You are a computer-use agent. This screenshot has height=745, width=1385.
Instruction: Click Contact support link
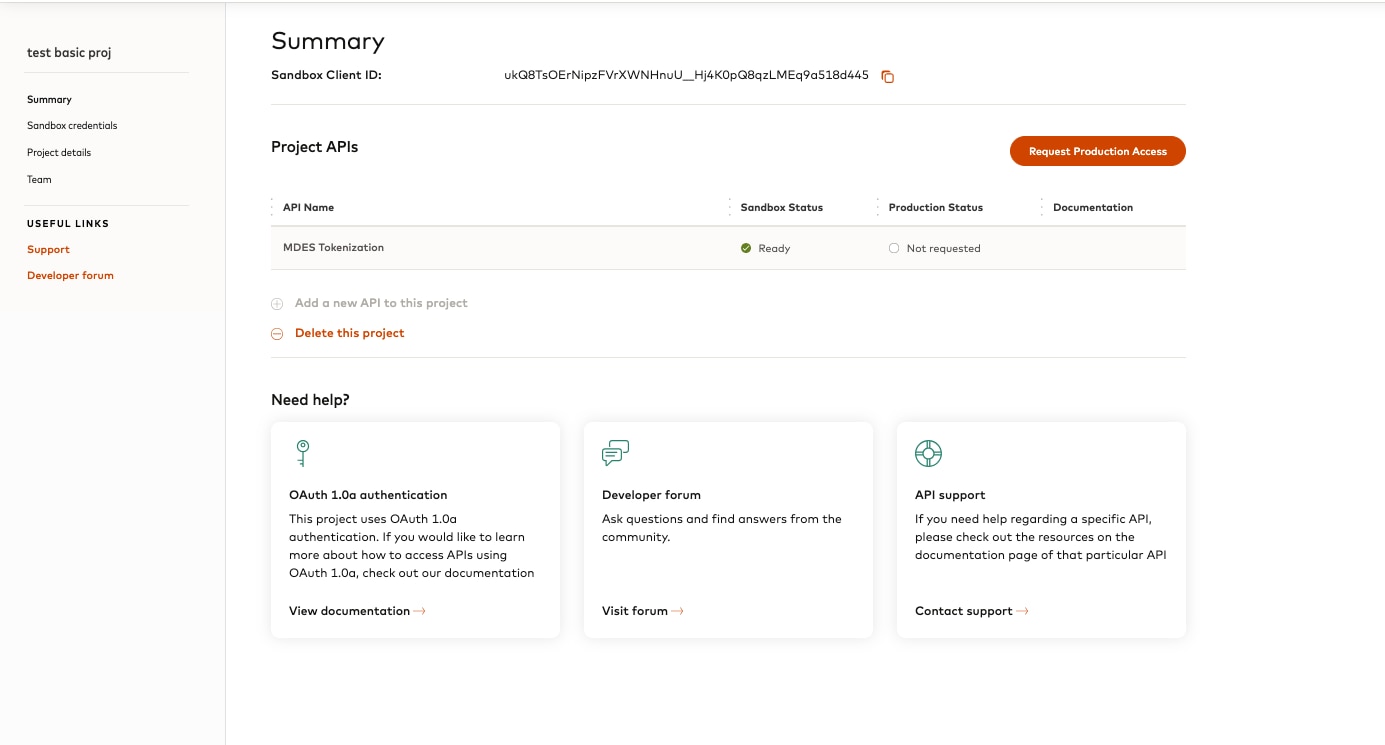(x=970, y=611)
